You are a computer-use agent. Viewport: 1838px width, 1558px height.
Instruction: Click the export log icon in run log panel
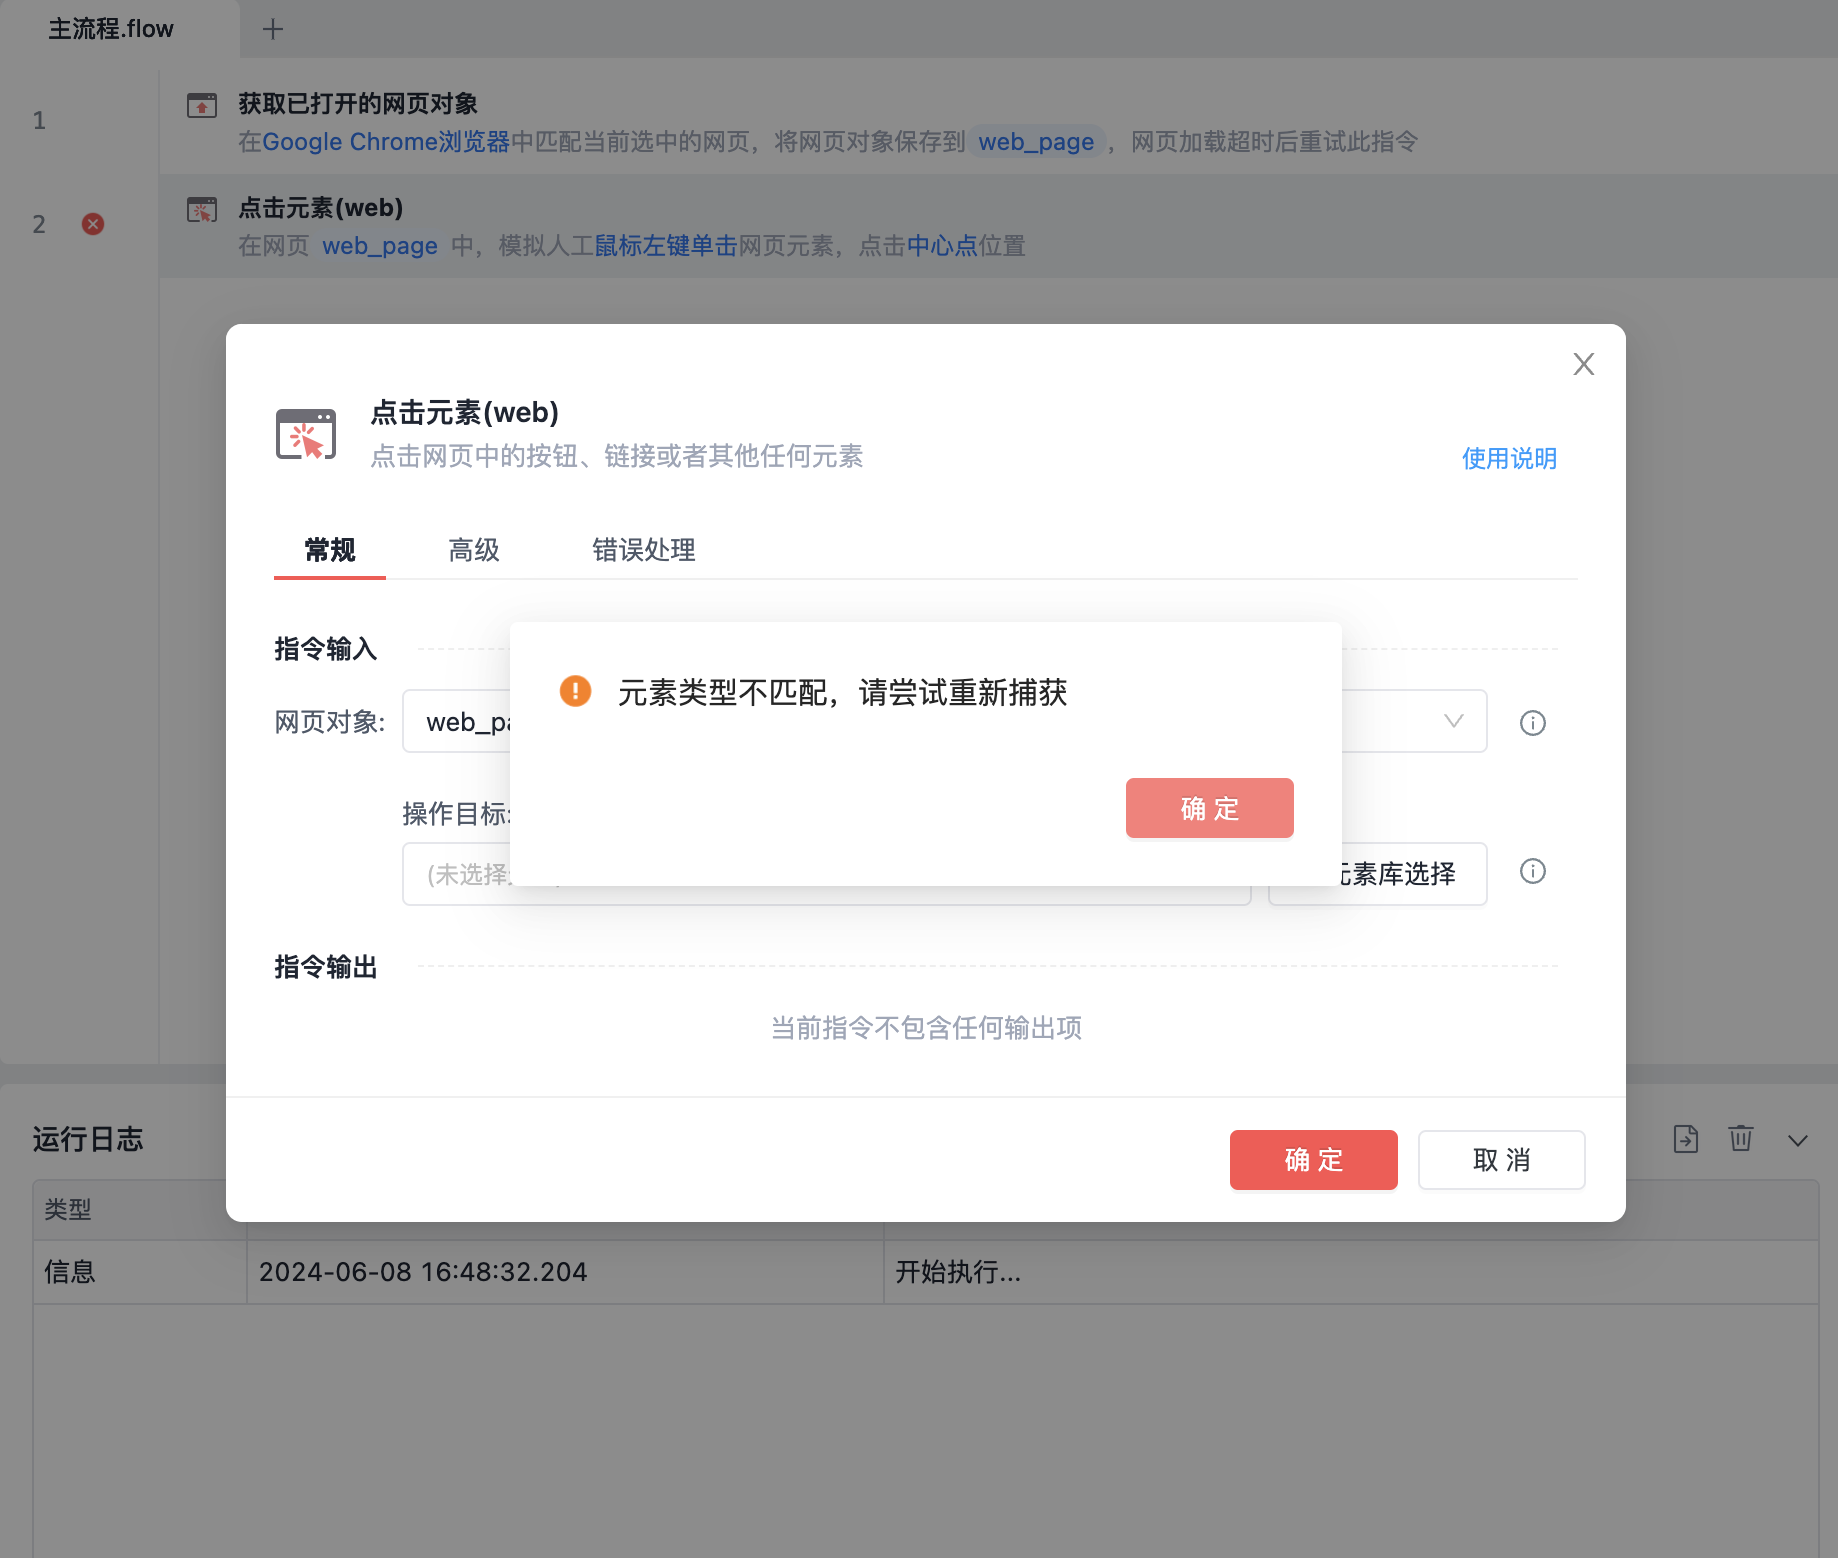pyautogui.click(x=1686, y=1139)
